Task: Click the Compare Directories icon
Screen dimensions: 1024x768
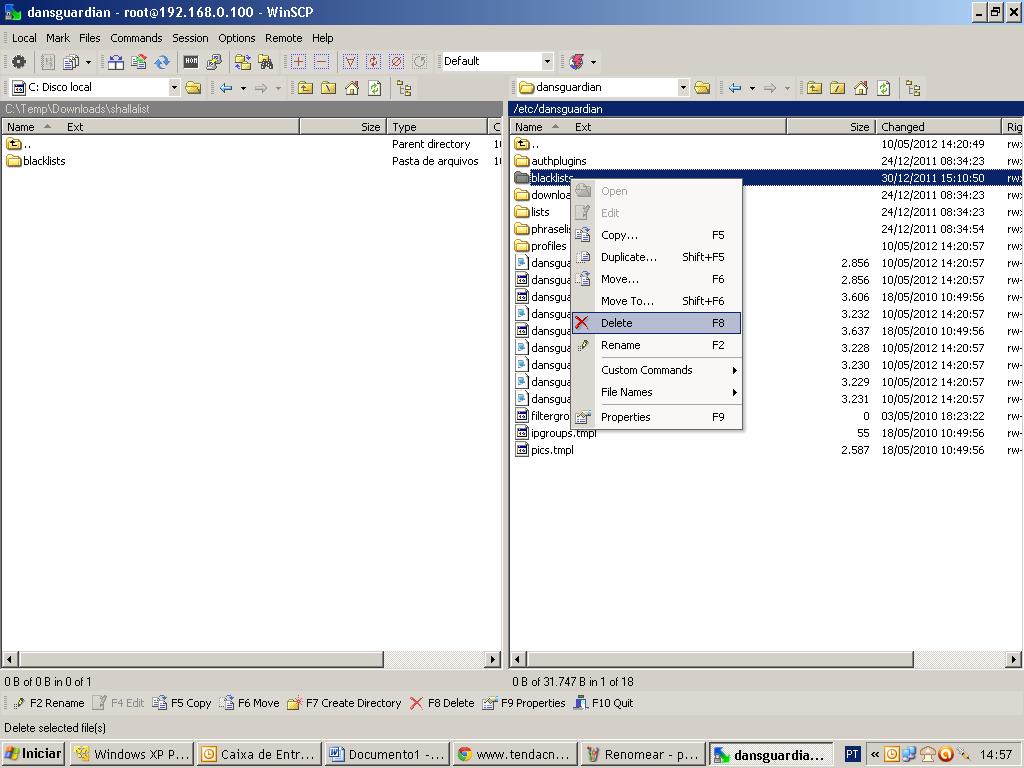Action: tap(116, 62)
